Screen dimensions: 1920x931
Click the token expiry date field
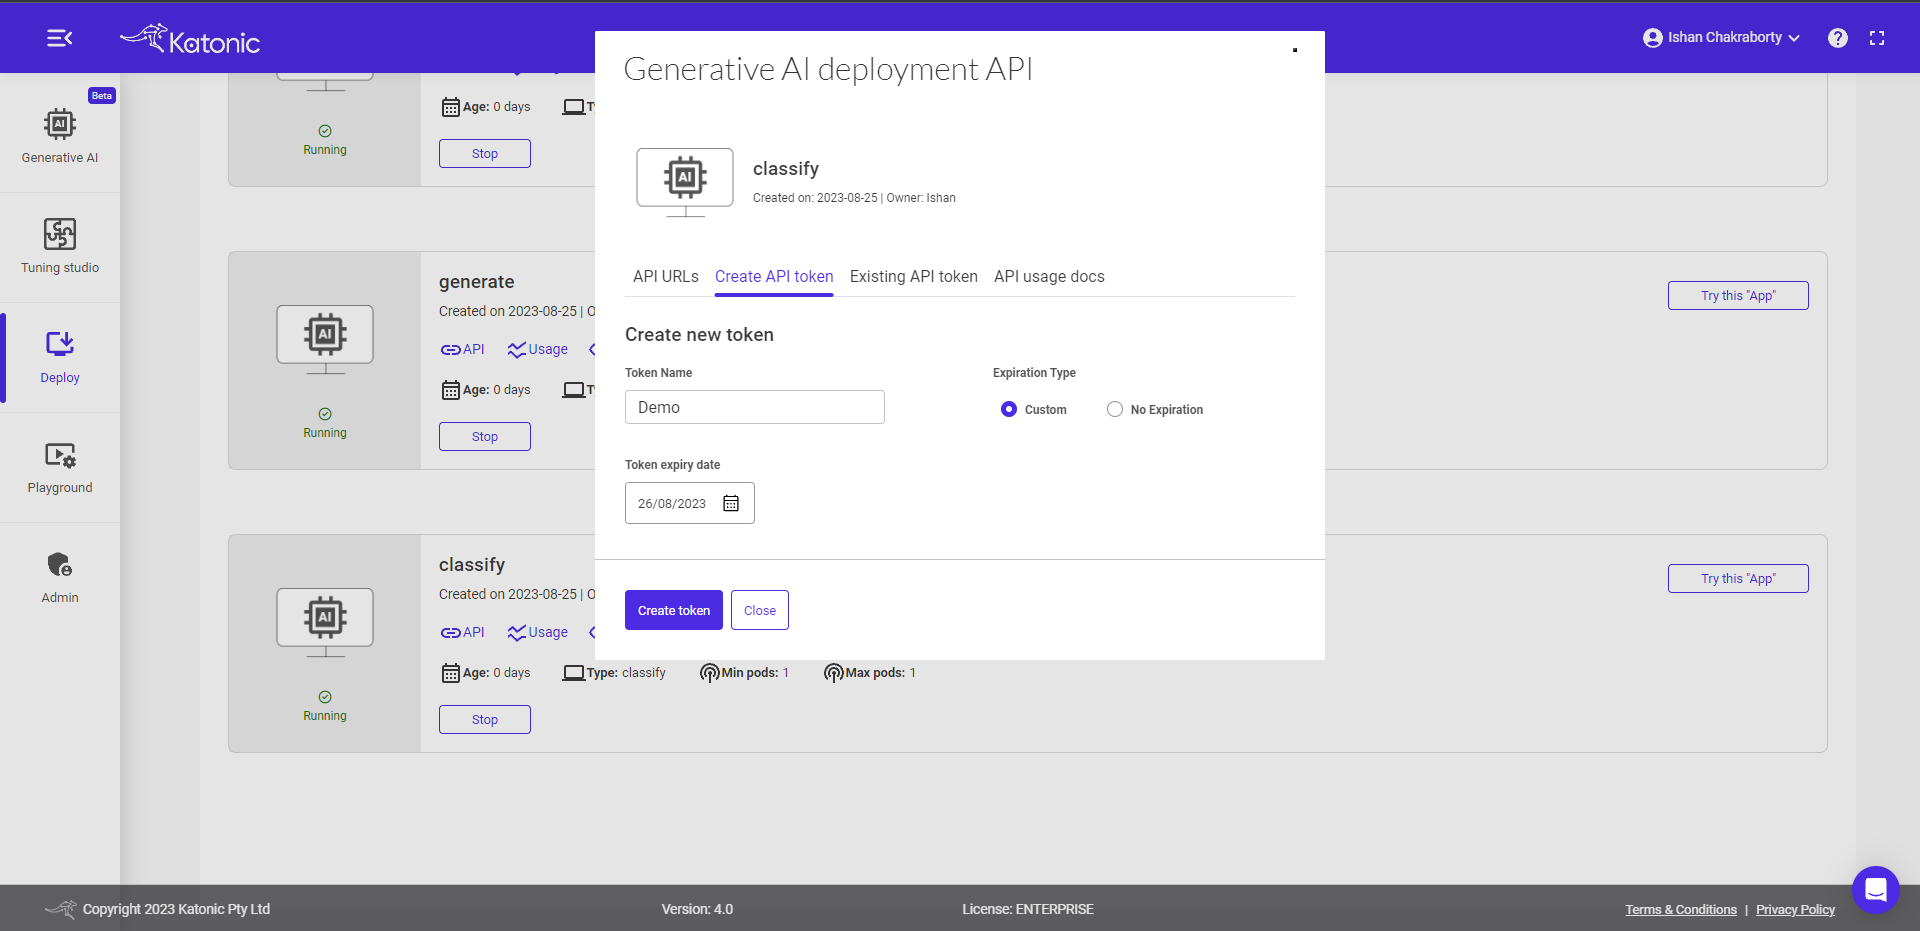point(690,503)
